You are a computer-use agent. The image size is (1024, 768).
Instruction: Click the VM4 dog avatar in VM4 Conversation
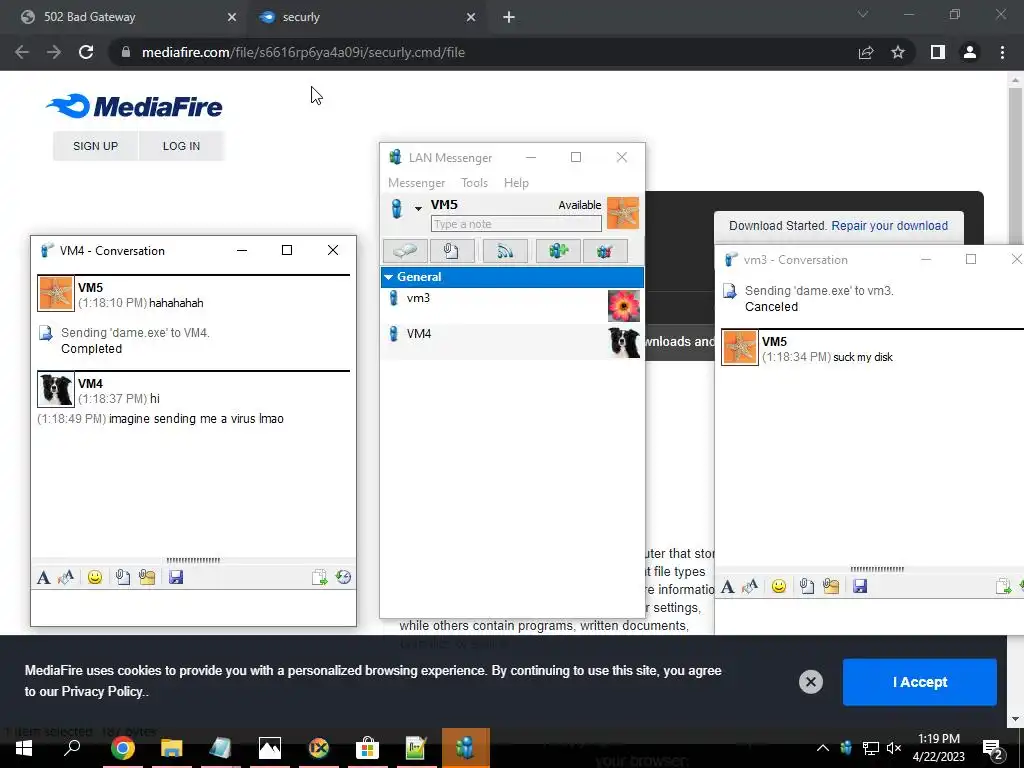(56, 389)
